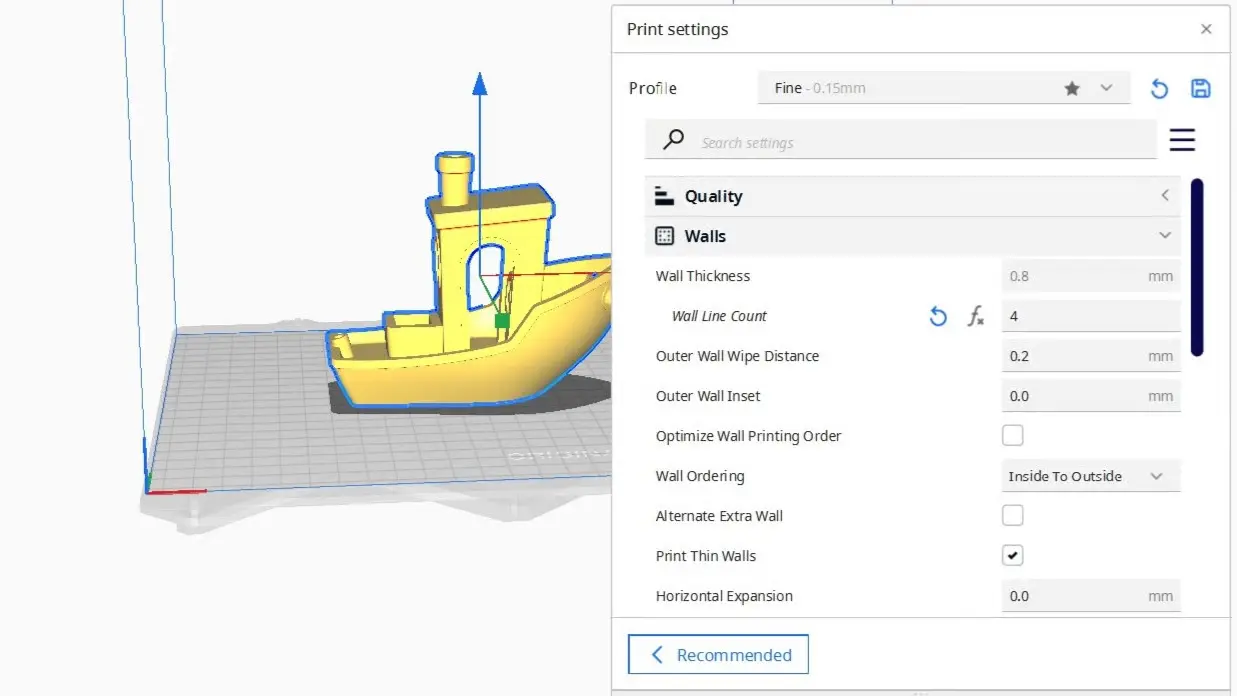Open the settings visibility hamburger menu

(x=1182, y=139)
